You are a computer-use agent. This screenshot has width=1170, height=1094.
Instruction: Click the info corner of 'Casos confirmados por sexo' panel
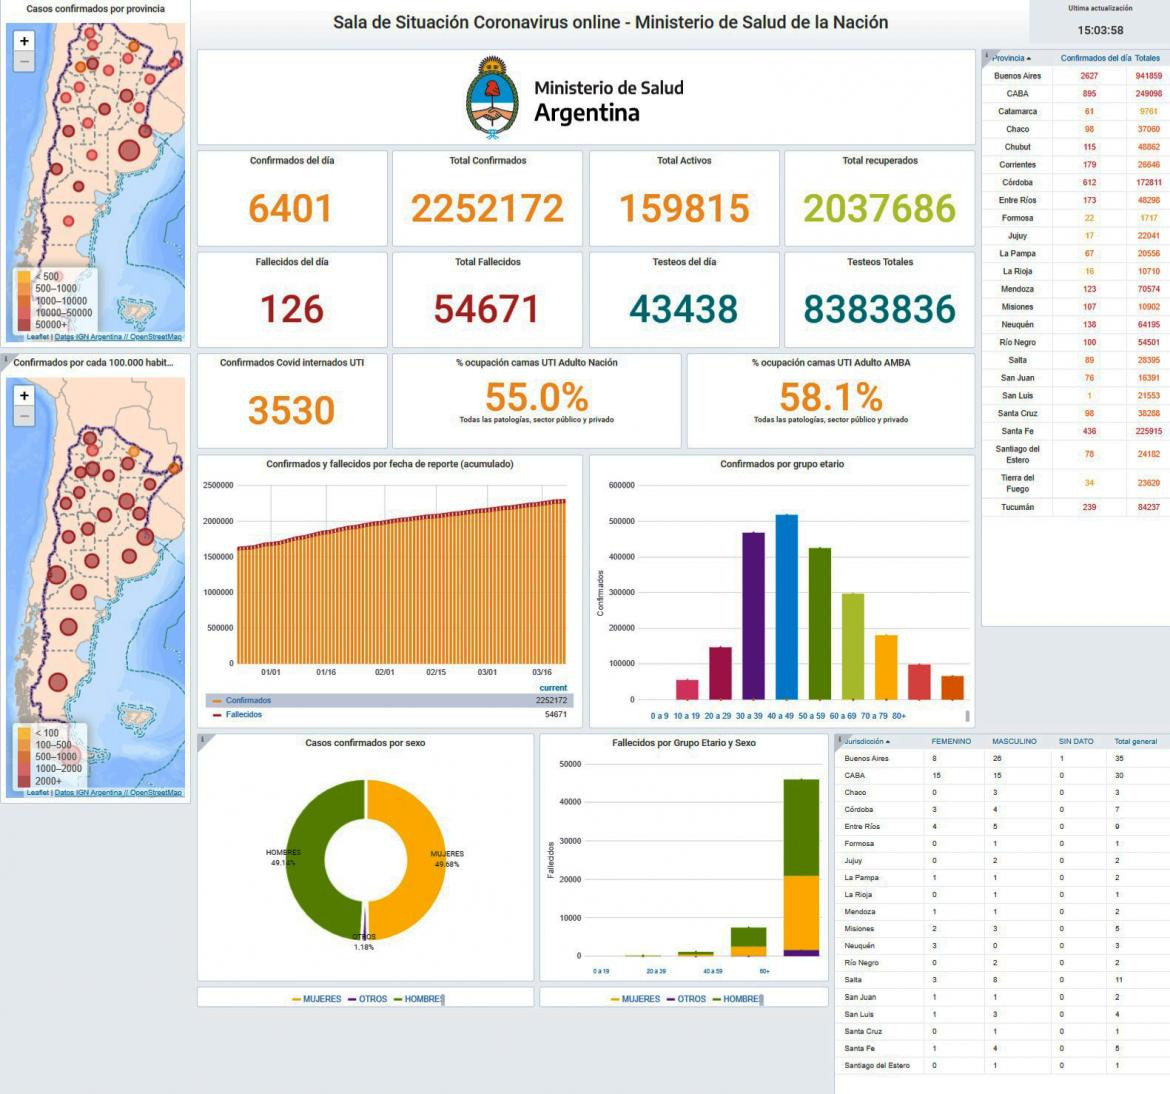click(202, 739)
